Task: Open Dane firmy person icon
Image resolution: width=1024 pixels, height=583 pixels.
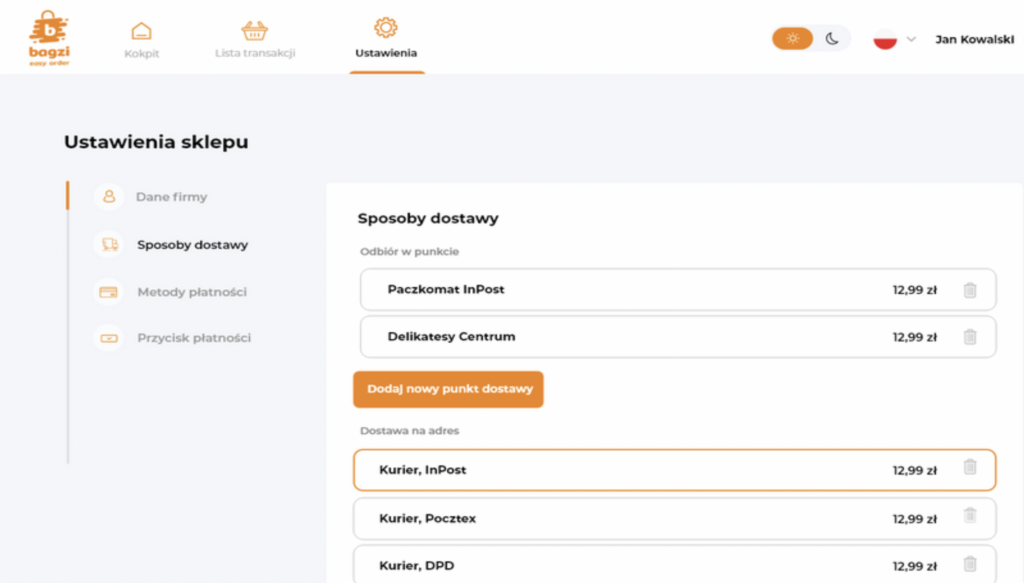Action: [108, 197]
